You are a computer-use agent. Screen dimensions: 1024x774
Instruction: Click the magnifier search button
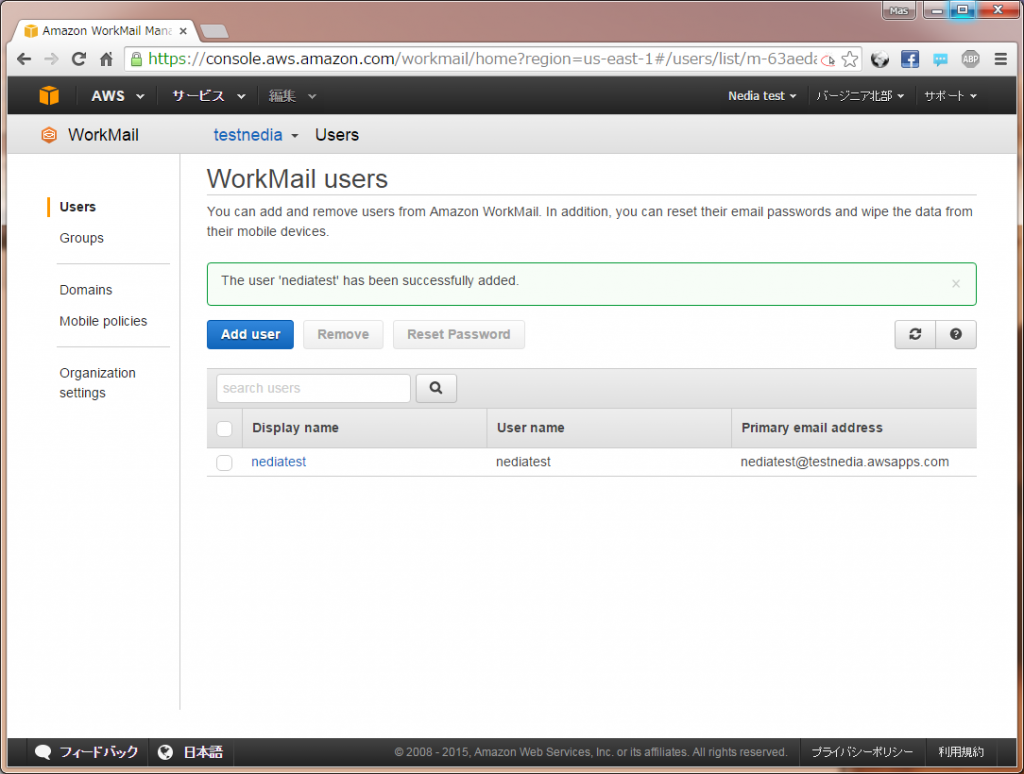tap(436, 388)
